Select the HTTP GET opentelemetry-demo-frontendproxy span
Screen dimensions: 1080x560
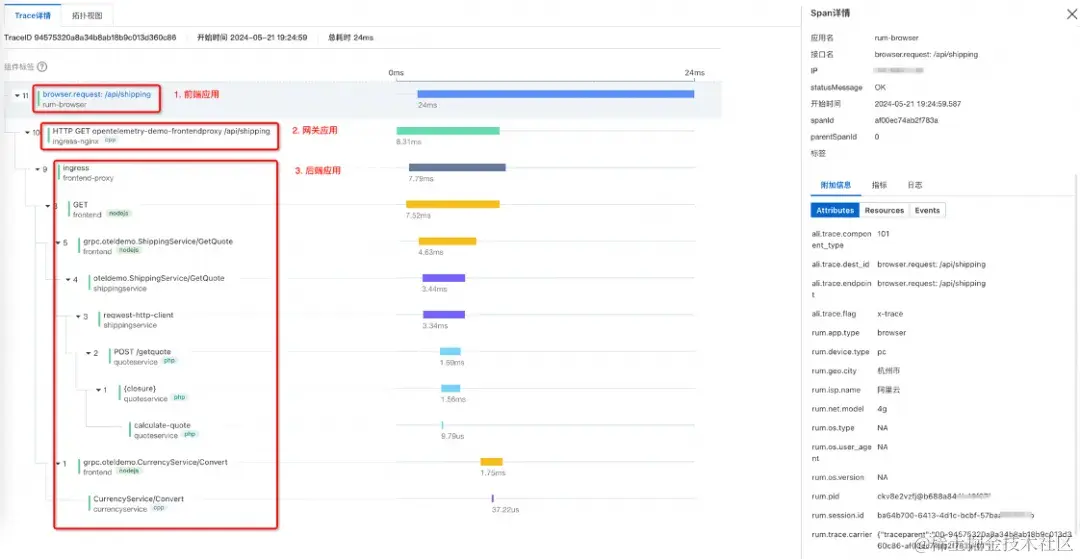[161, 131]
